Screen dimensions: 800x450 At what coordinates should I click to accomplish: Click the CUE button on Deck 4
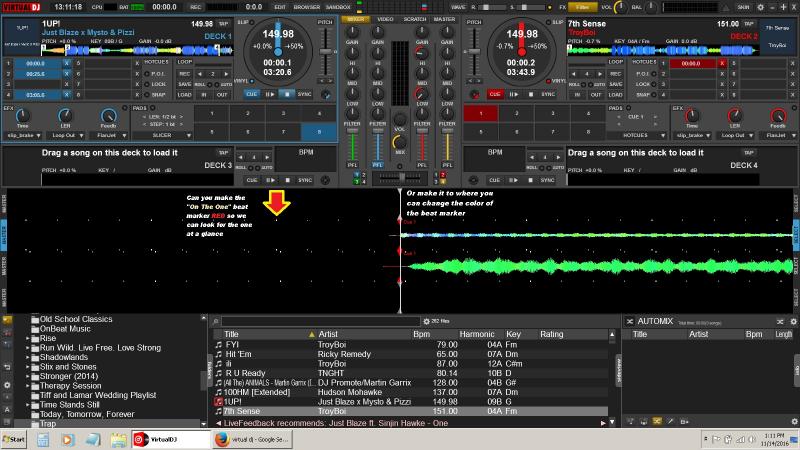[495, 180]
